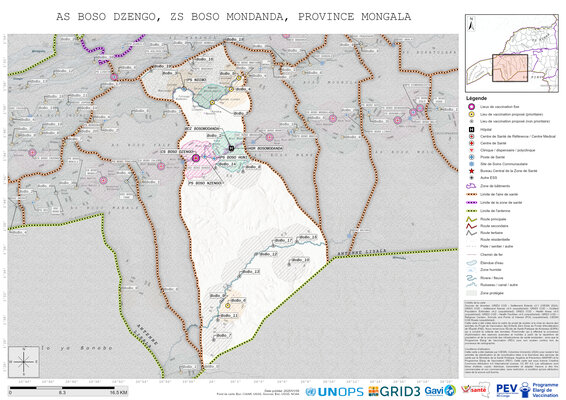Click the Clinique / dispensaire legend triangle icon
The width and height of the screenshot is (566, 400).
[x=471, y=150]
